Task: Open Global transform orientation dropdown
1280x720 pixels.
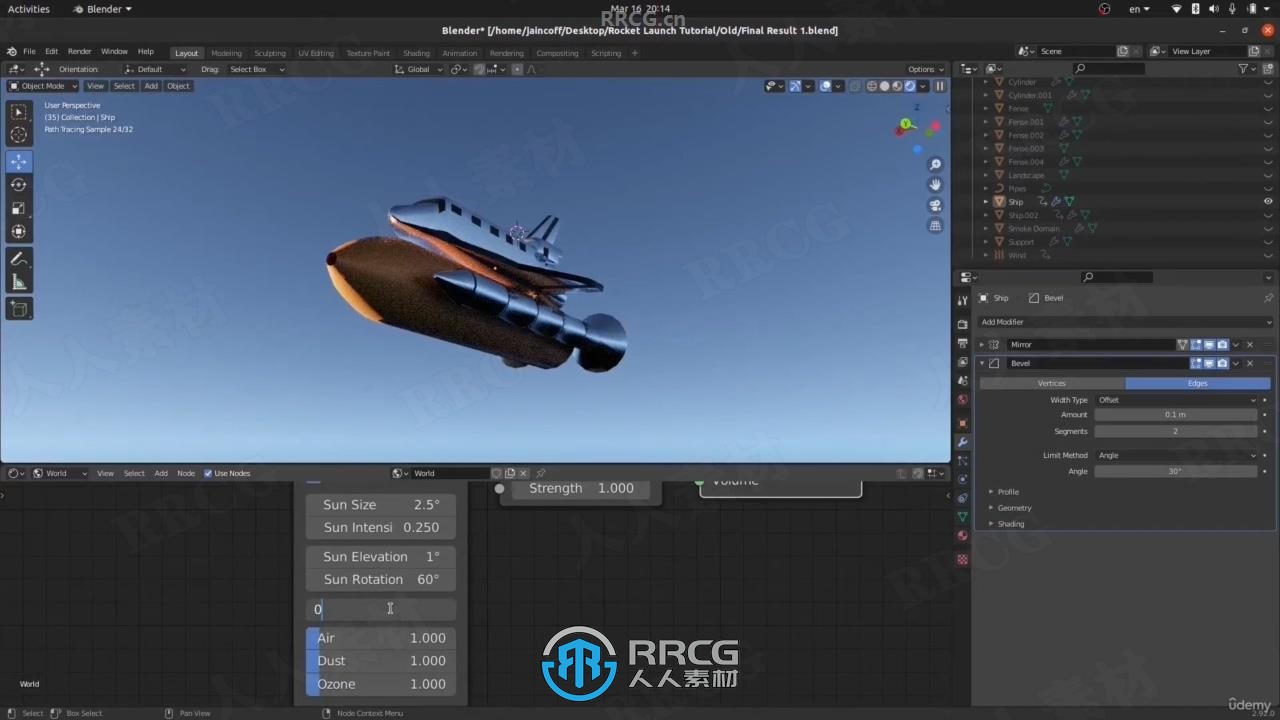Action: (x=417, y=69)
